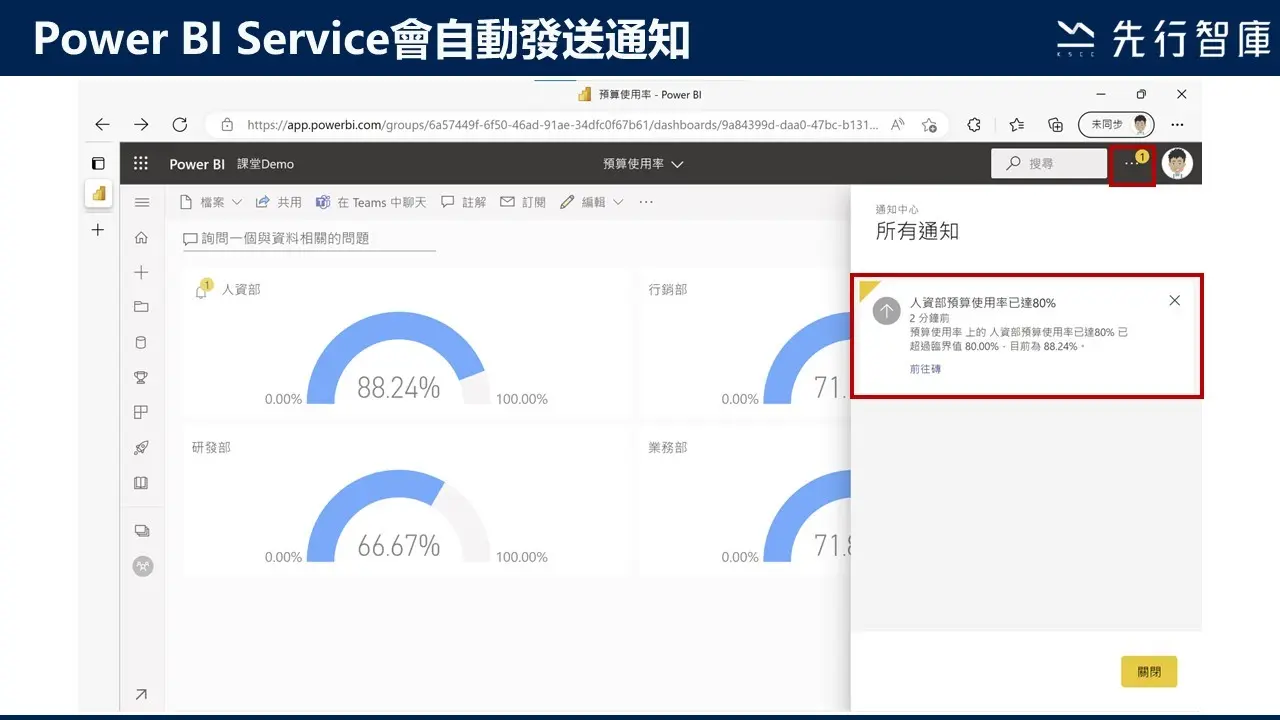1280x720 pixels.
Task: Open Metrics trophy icon in navigation pane
Action: pyautogui.click(x=141, y=377)
